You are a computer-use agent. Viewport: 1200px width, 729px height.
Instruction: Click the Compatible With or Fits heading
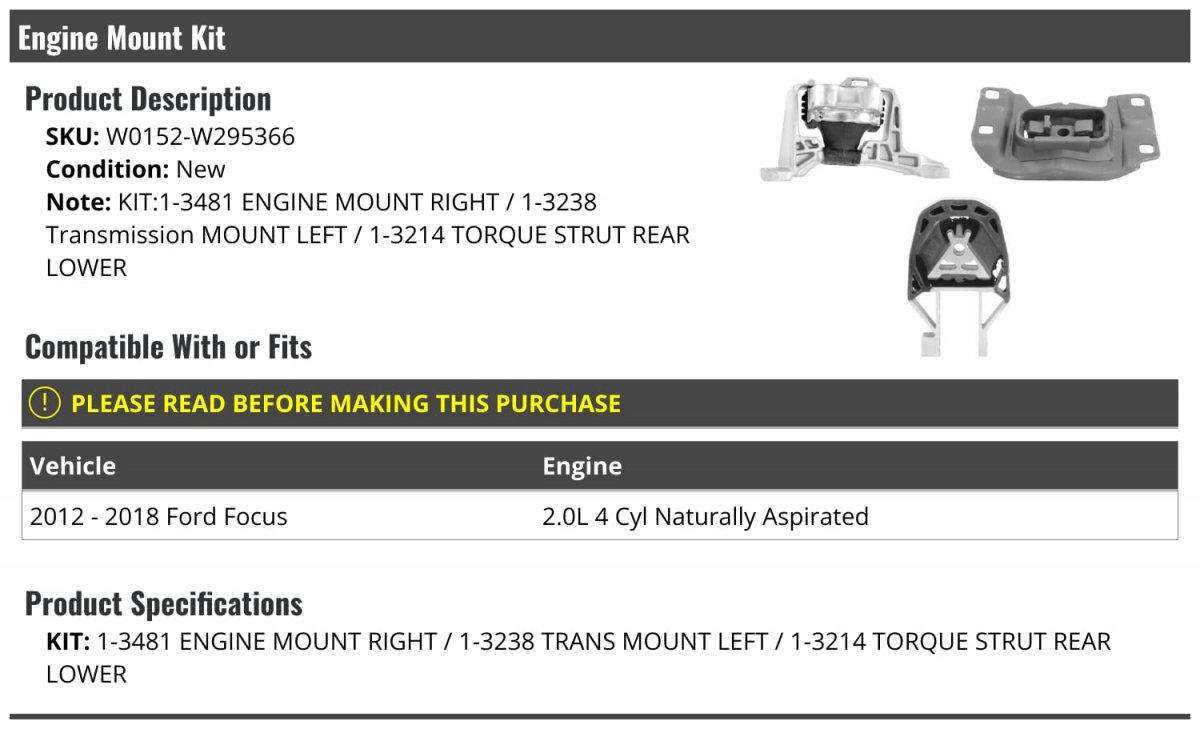click(x=168, y=347)
